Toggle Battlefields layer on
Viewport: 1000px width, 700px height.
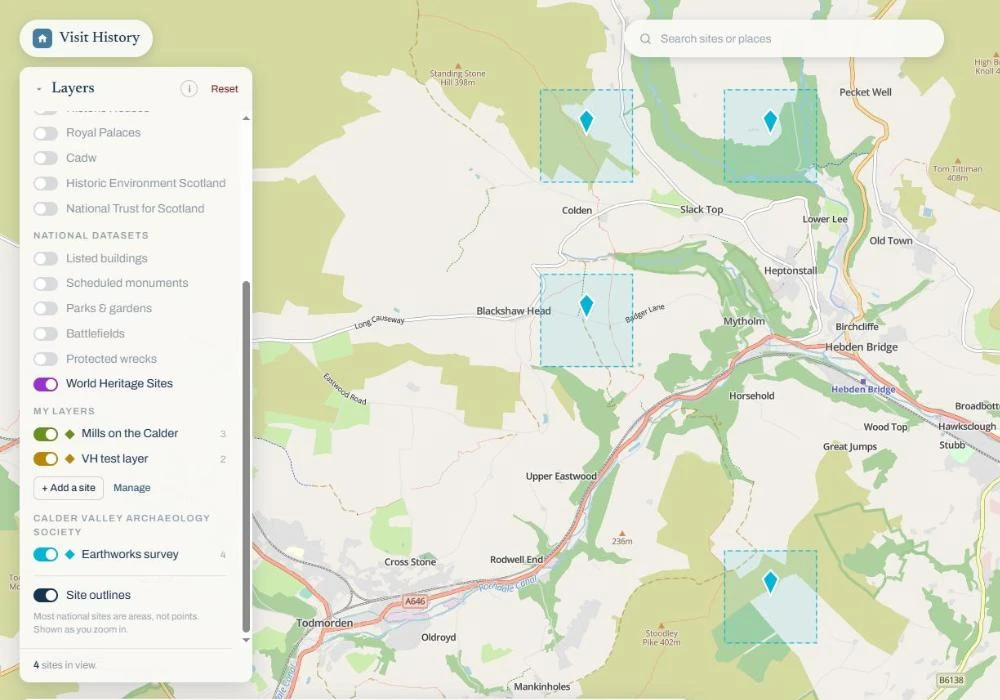pos(45,333)
